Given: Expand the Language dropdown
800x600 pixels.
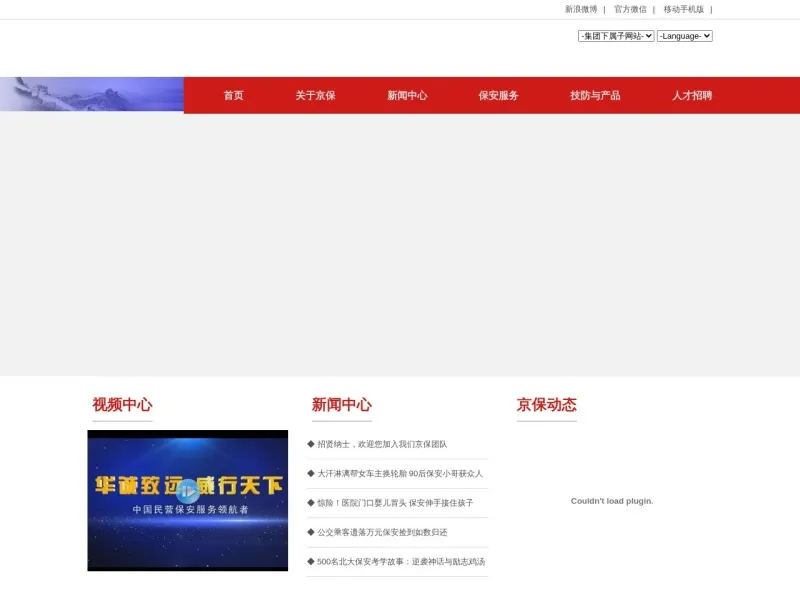Looking at the screenshot, I should [x=685, y=36].
